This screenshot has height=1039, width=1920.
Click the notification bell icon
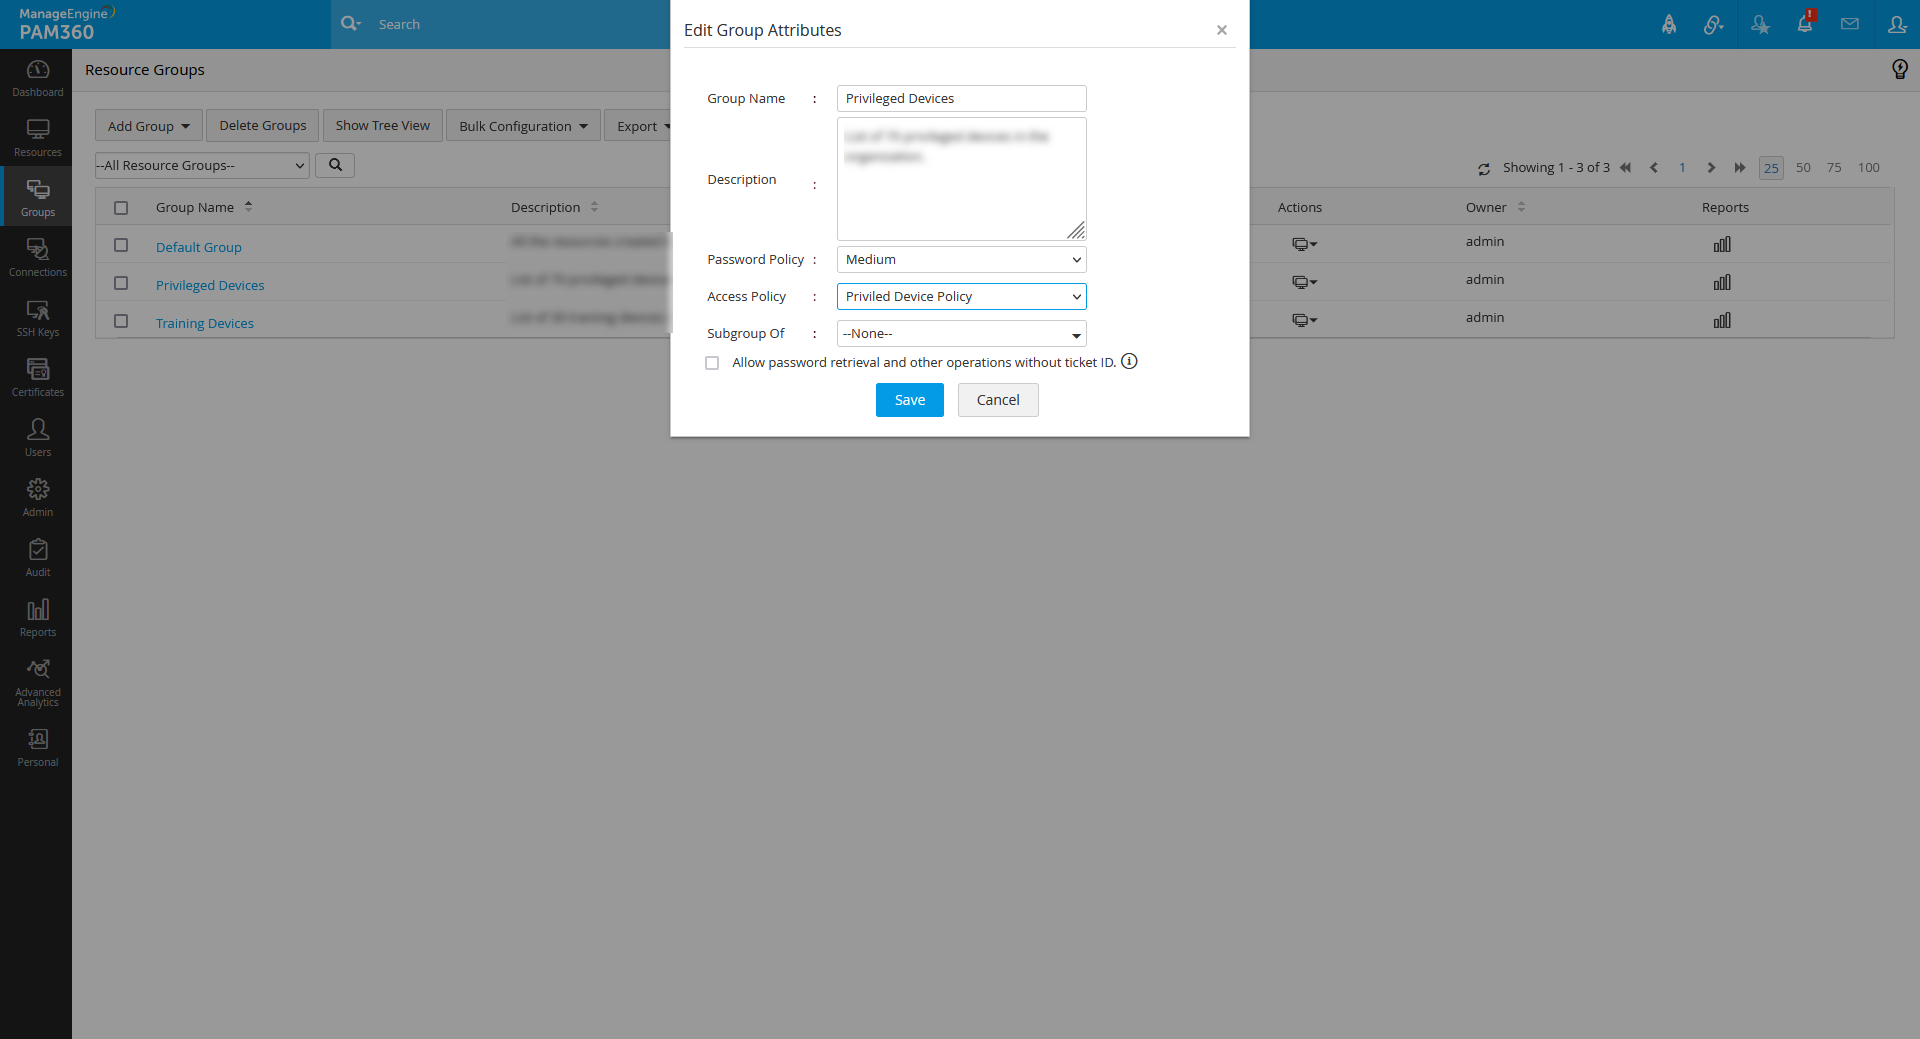pyautogui.click(x=1805, y=24)
